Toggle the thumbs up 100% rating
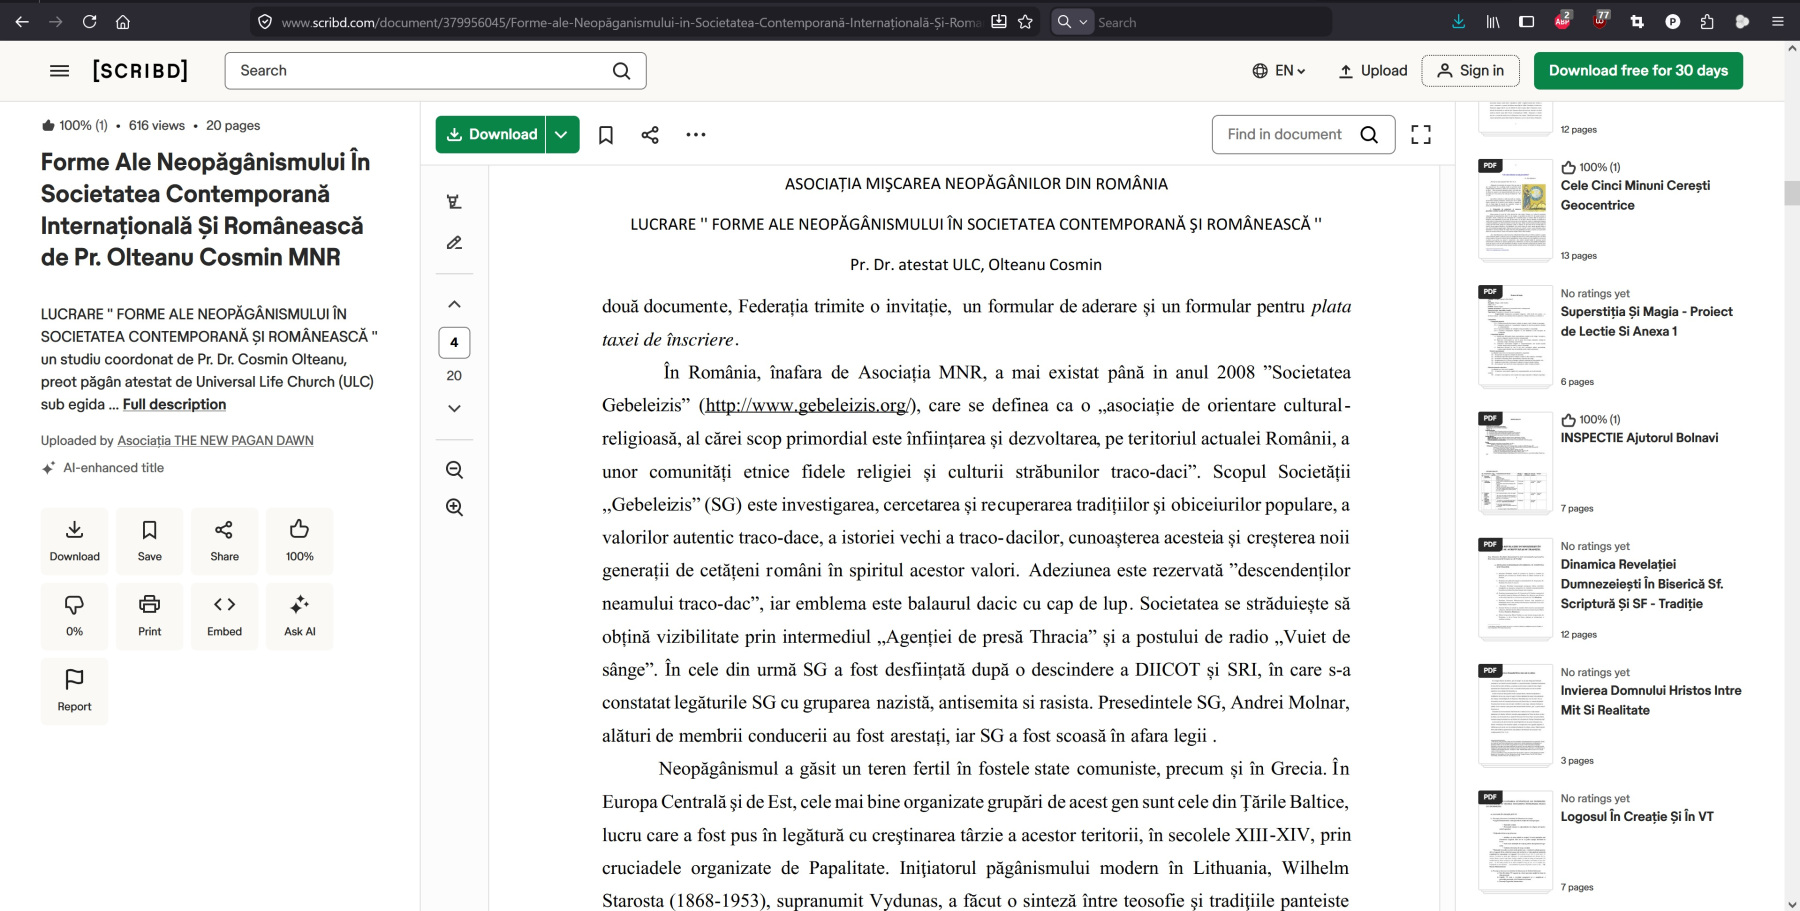This screenshot has height=911, width=1800. coord(299,540)
